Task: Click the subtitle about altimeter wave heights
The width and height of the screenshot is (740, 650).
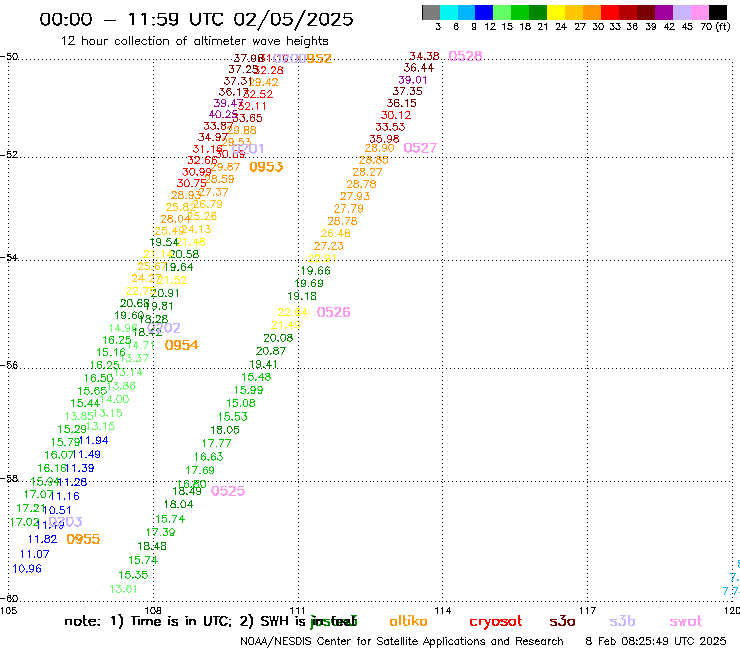Action: click(194, 41)
